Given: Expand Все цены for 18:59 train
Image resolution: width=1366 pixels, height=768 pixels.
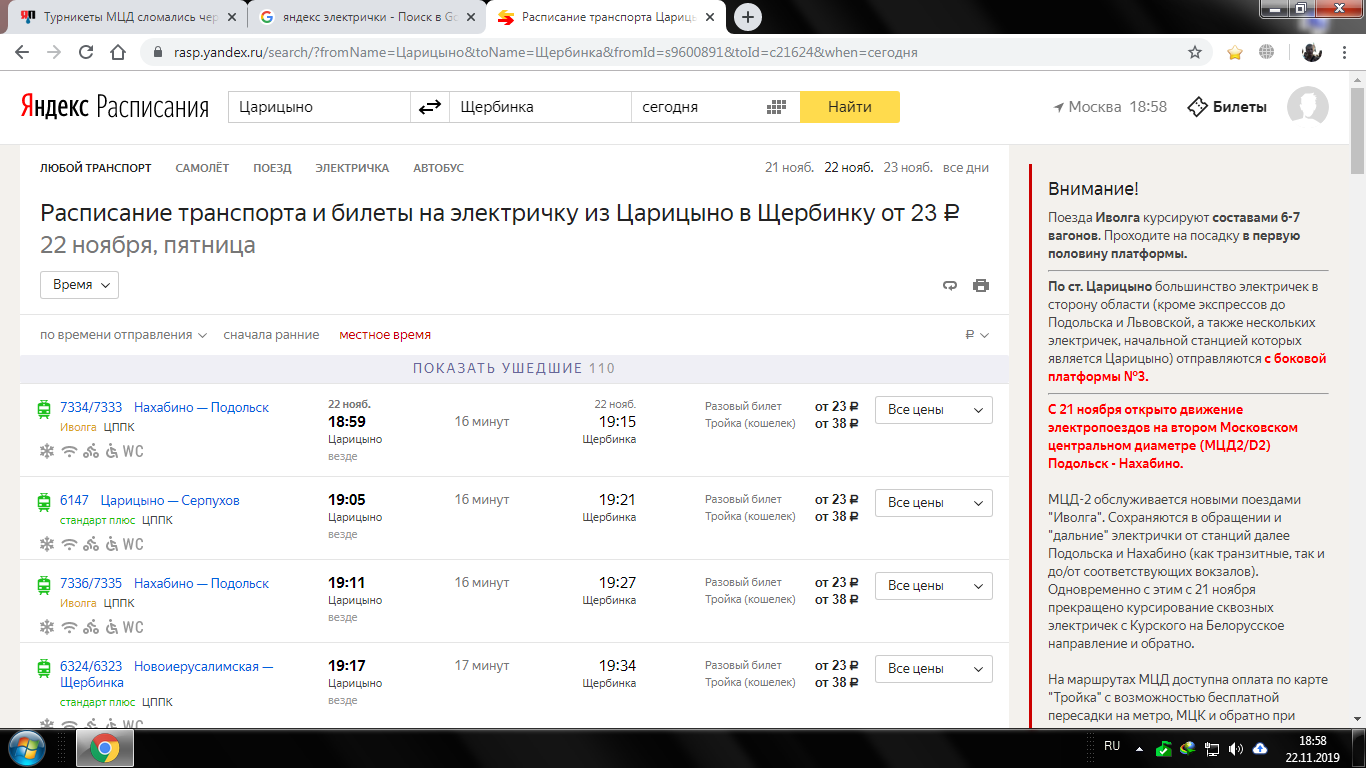Looking at the screenshot, I should [934, 410].
